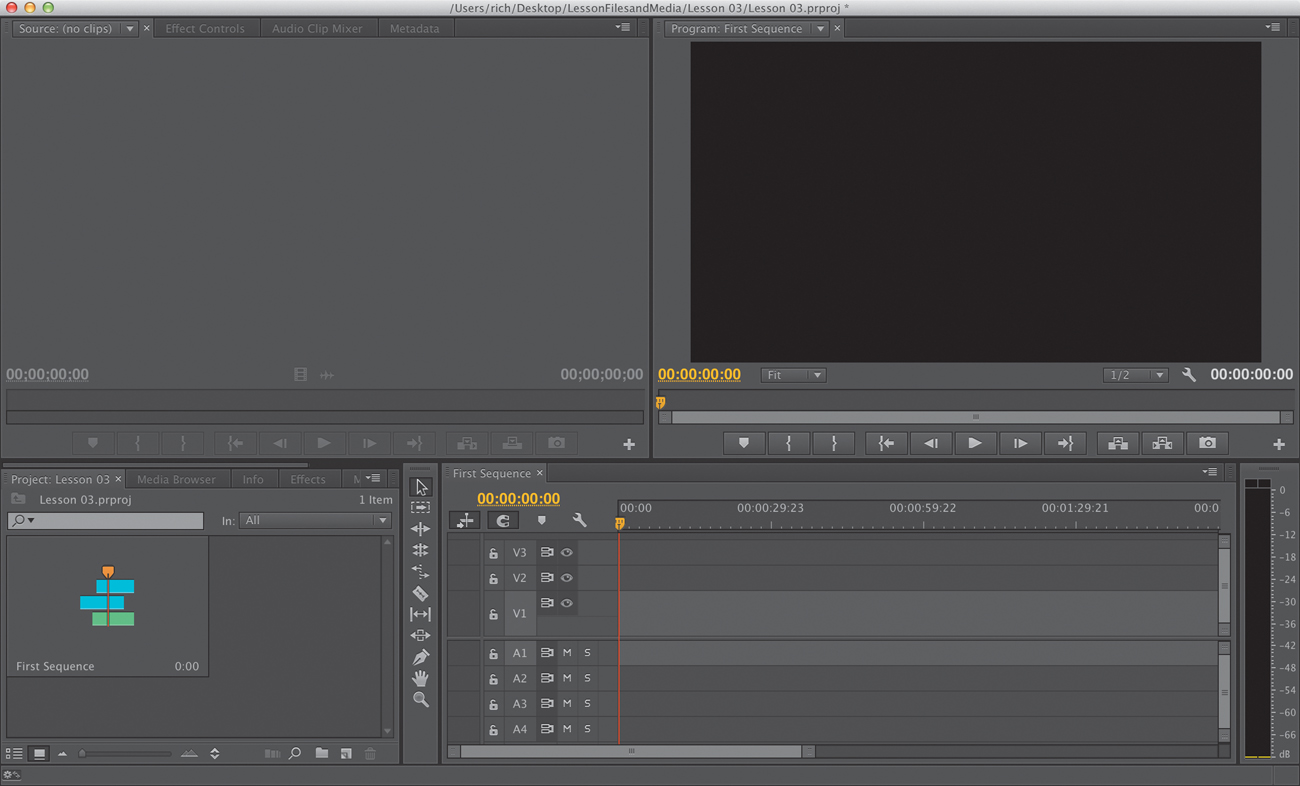Switch to Effect Controls tab
The height and width of the screenshot is (786, 1300).
(x=205, y=29)
